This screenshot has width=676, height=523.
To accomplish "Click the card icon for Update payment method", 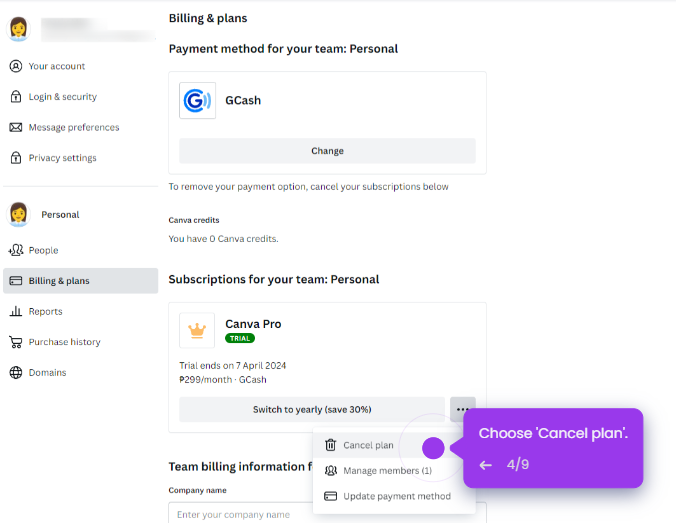I will (x=331, y=496).
